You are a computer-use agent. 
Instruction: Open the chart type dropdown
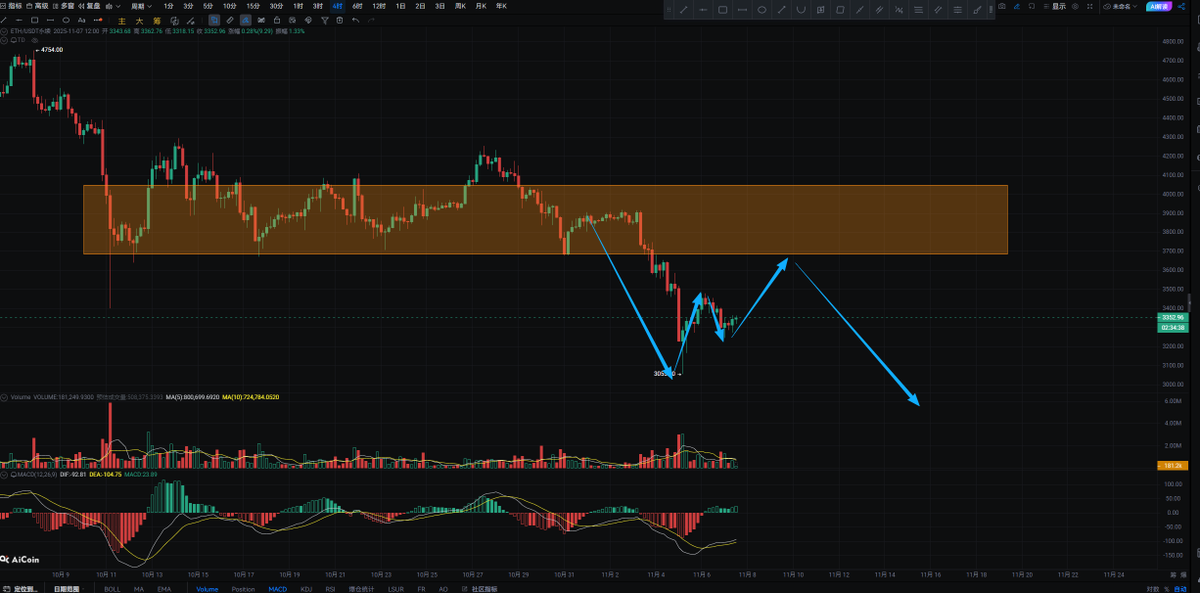tap(113, 6)
